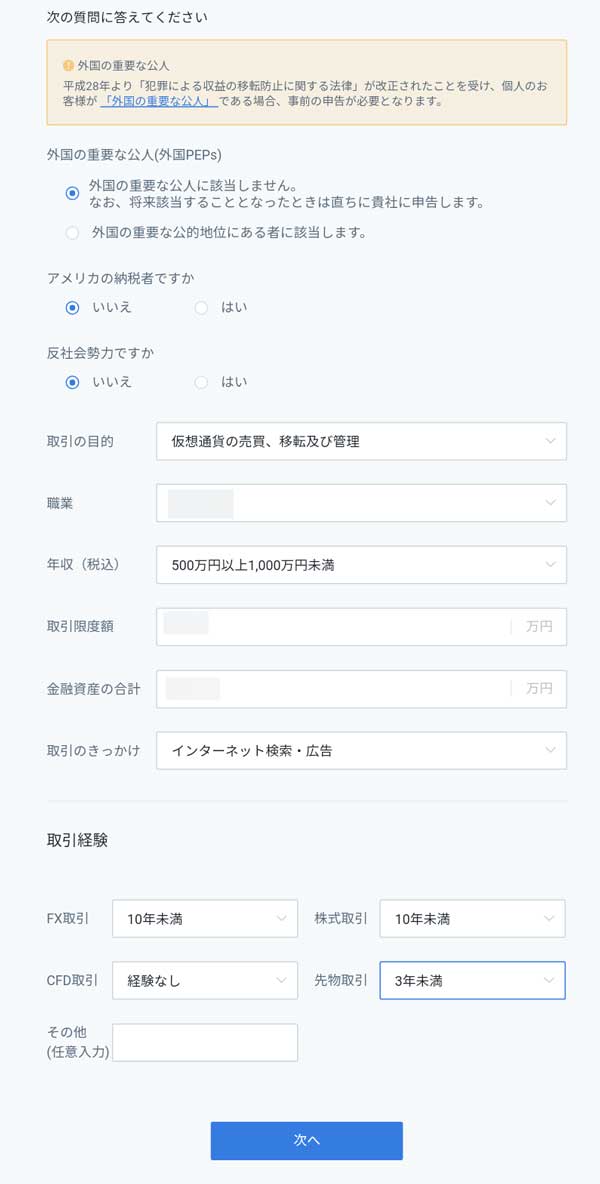Screen dimensions: 600x1184
Task: Select 外国の重要な公的地位にある者に該当します radio option
Action: tap(72, 233)
